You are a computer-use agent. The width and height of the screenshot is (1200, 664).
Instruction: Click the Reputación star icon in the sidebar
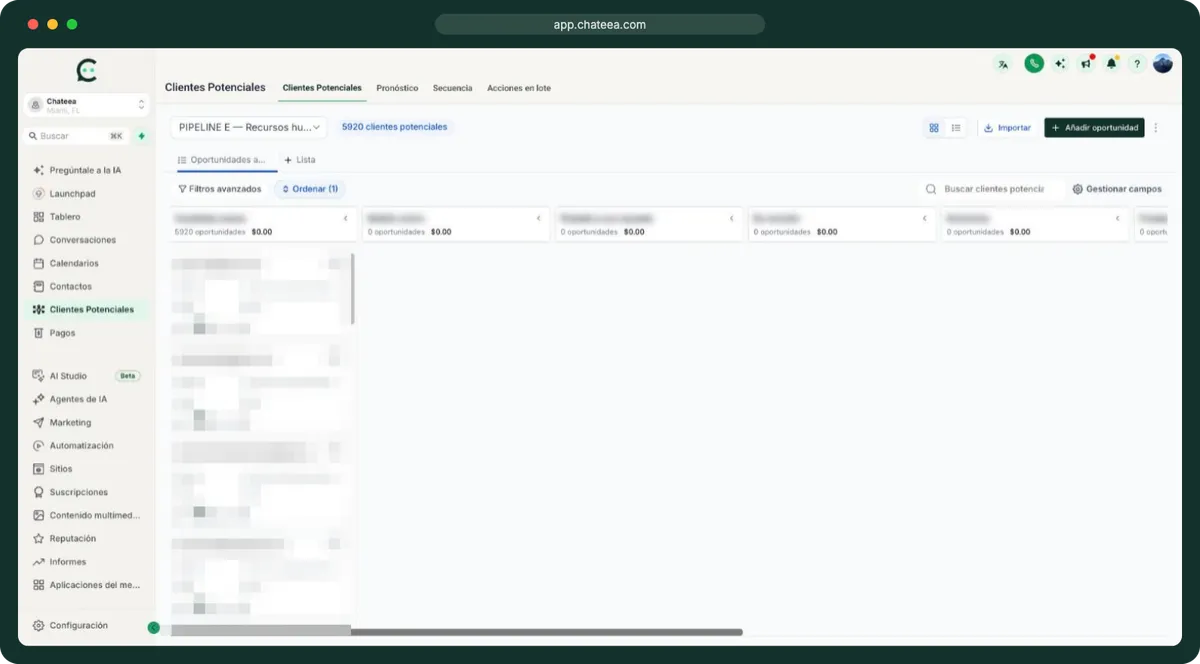(39, 539)
